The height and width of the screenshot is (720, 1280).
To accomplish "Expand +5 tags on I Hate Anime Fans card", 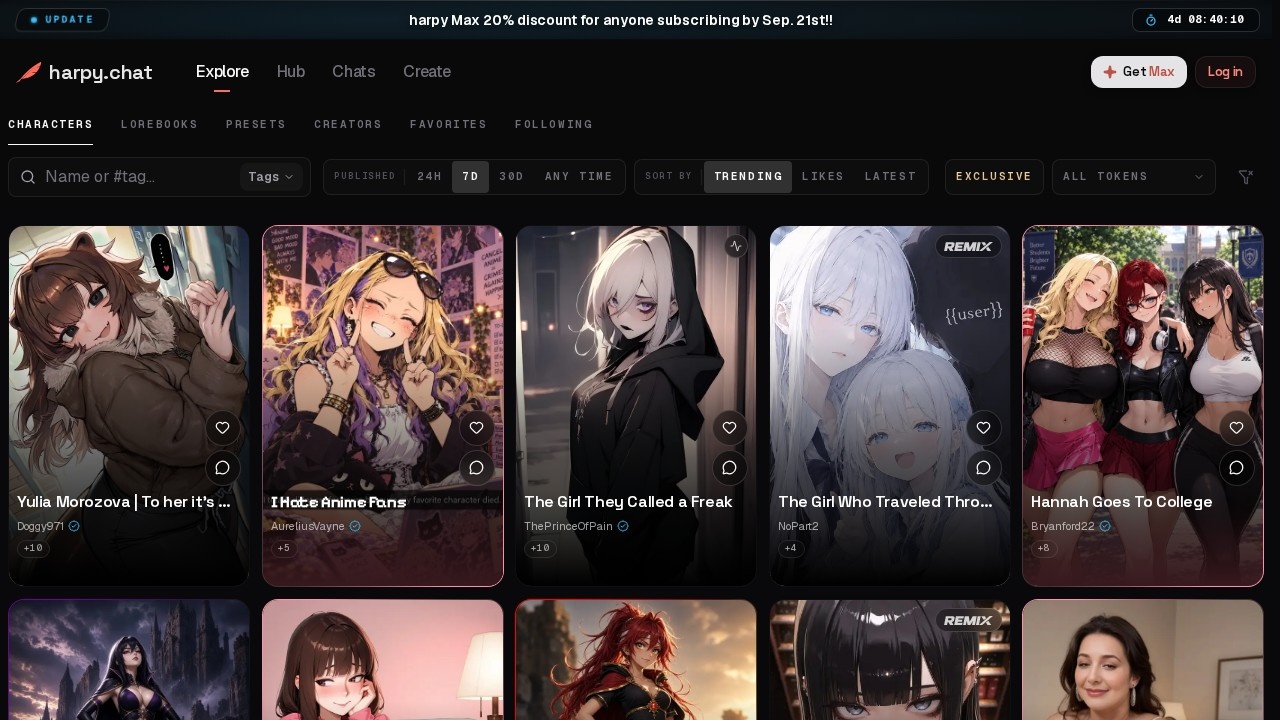I will point(283,548).
